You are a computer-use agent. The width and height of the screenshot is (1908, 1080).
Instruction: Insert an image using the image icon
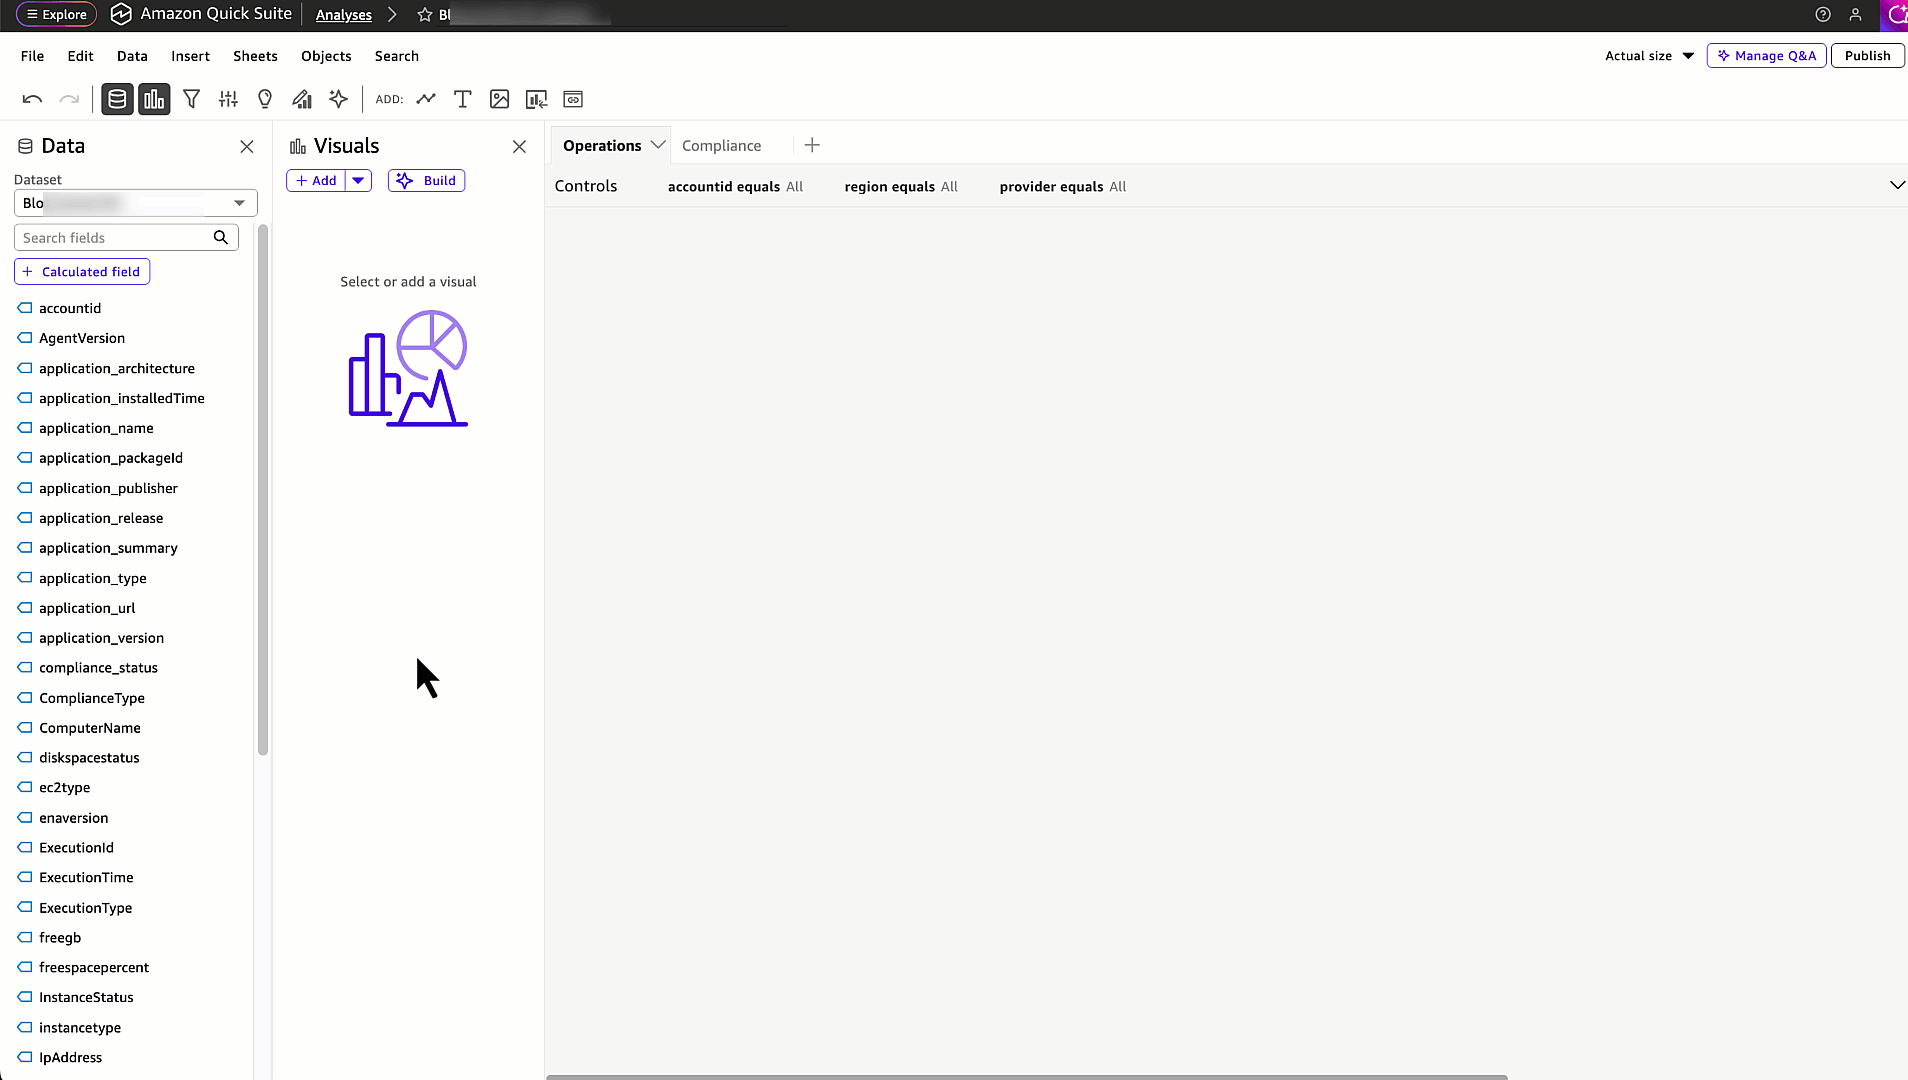click(x=498, y=99)
